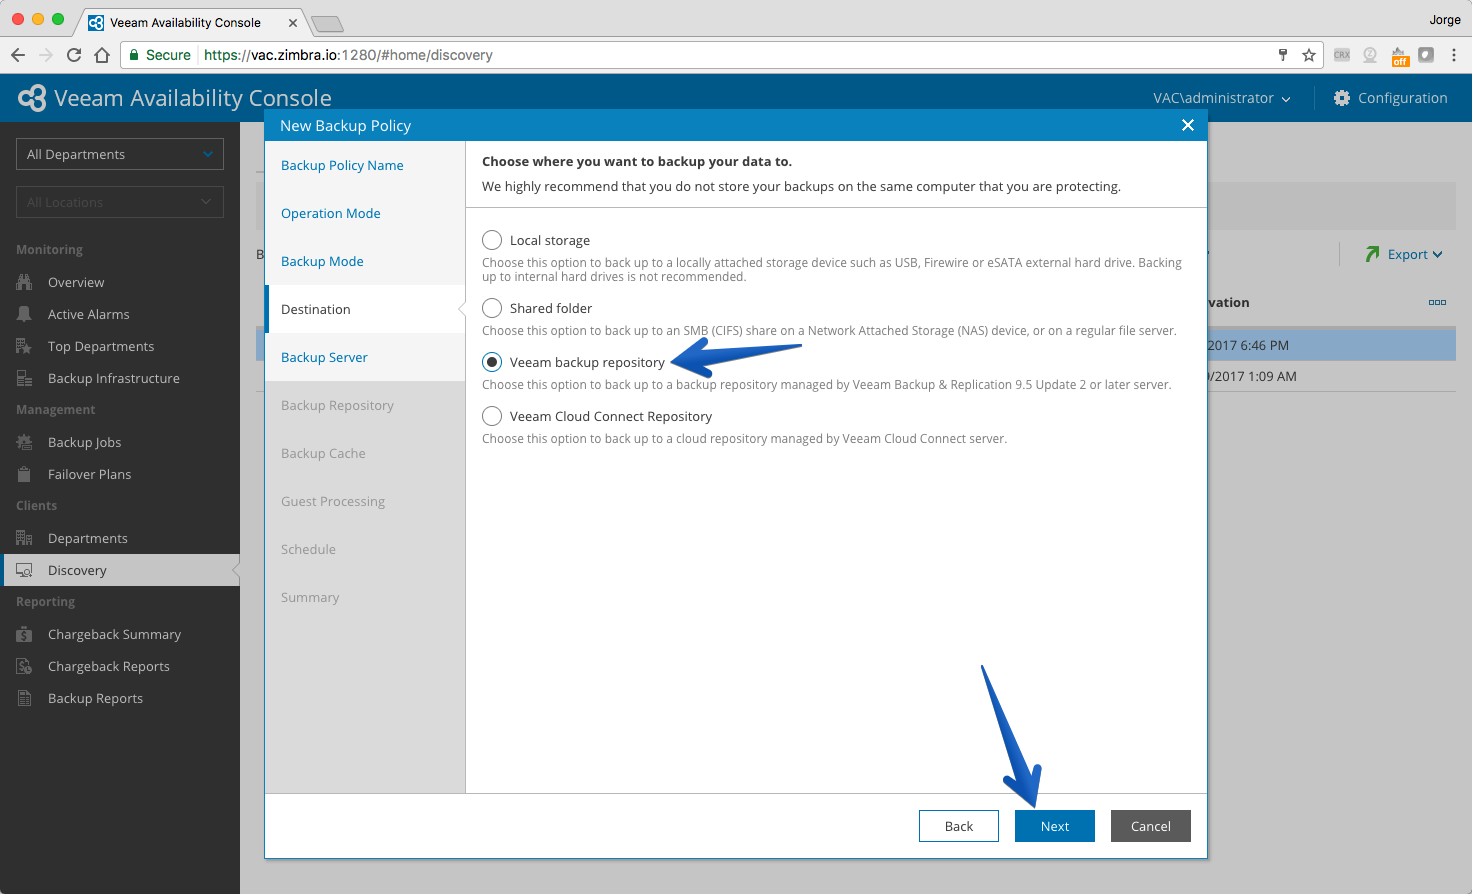Go to Backup Policy Name step
The width and height of the screenshot is (1472, 894).
pyautogui.click(x=342, y=165)
